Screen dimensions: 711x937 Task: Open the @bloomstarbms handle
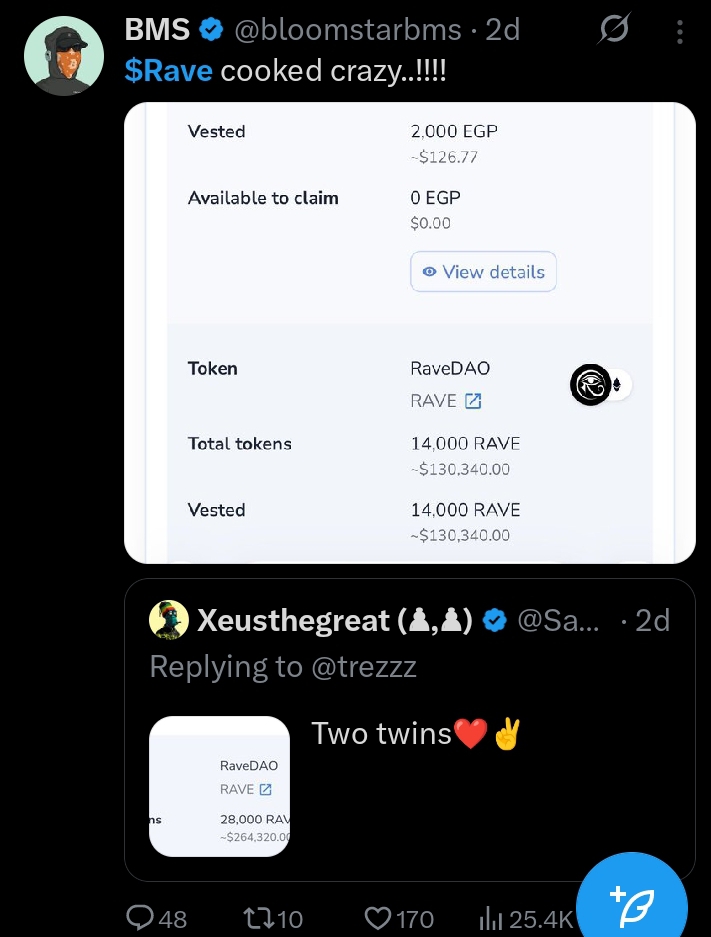347,31
